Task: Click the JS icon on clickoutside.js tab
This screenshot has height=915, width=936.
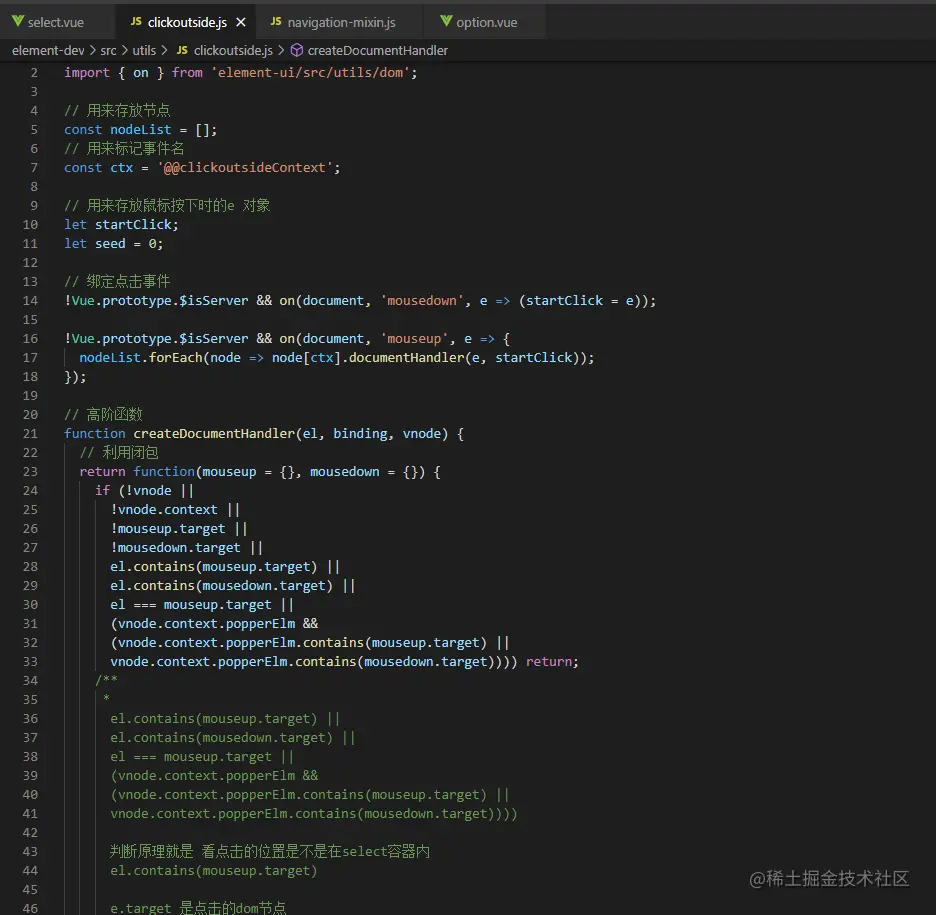Action: (136, 21)
